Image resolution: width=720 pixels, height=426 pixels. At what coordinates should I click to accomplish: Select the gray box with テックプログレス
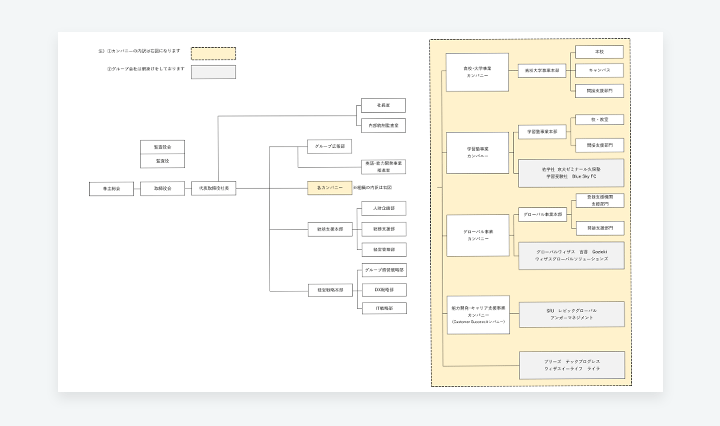[x=572, y=365]
